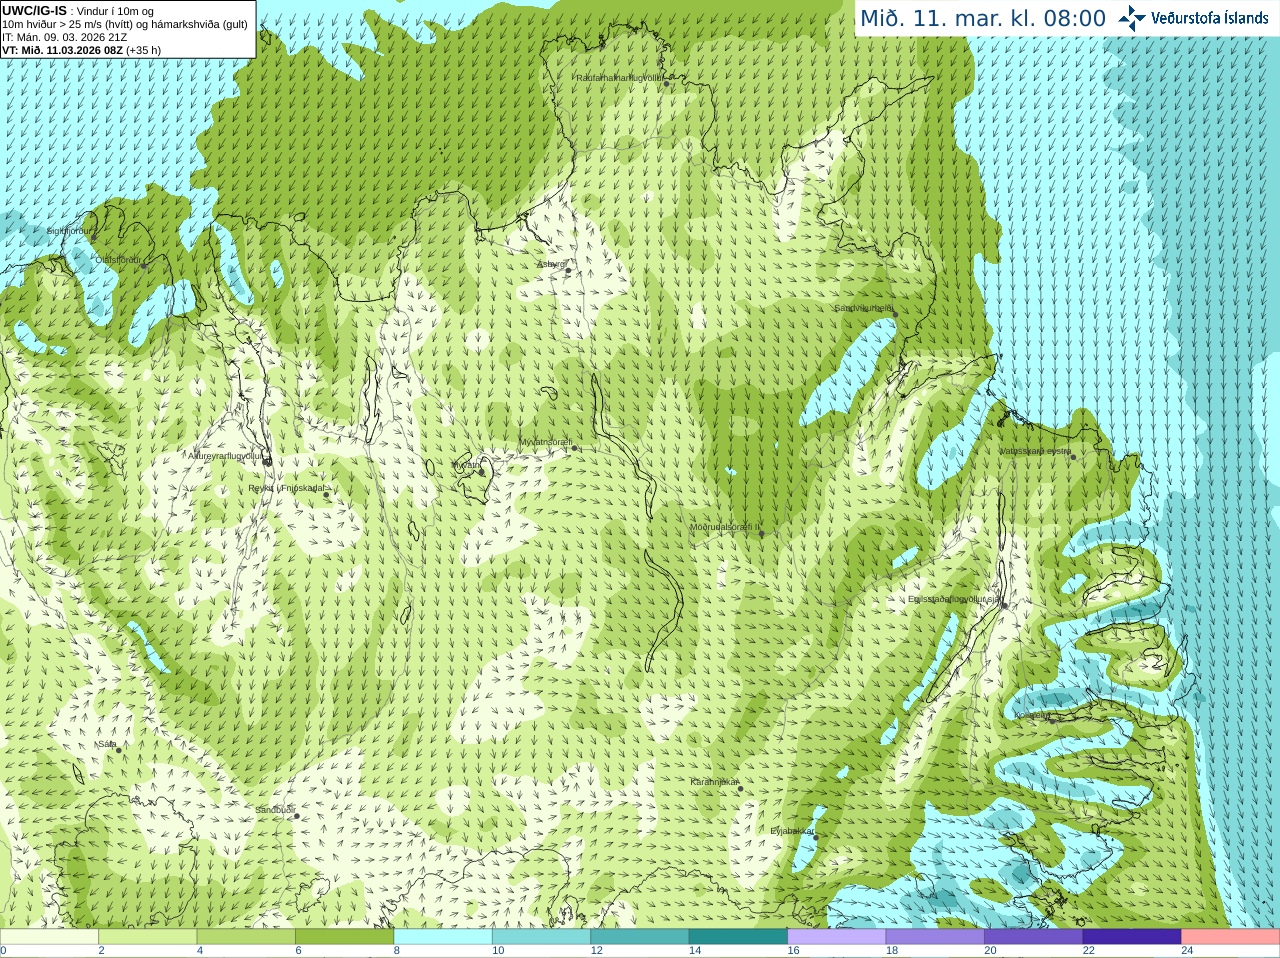Click the timestamp Mið. 11. mar. kl. 08:00

983,19
